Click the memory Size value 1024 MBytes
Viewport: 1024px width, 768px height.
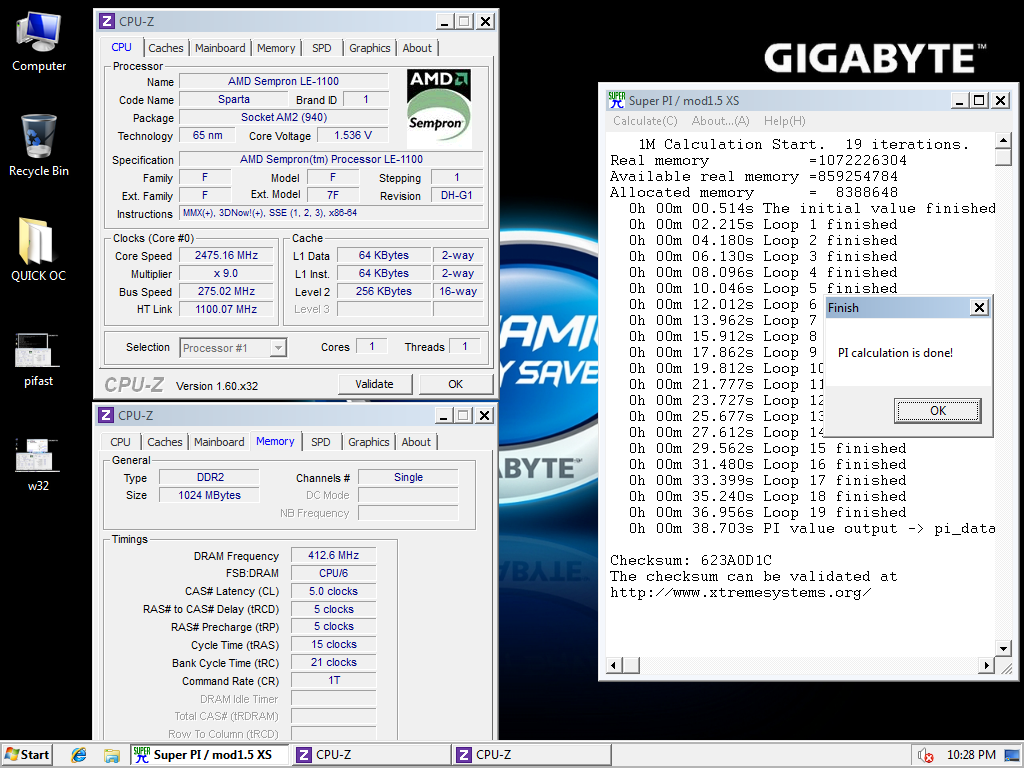(210, 495)
